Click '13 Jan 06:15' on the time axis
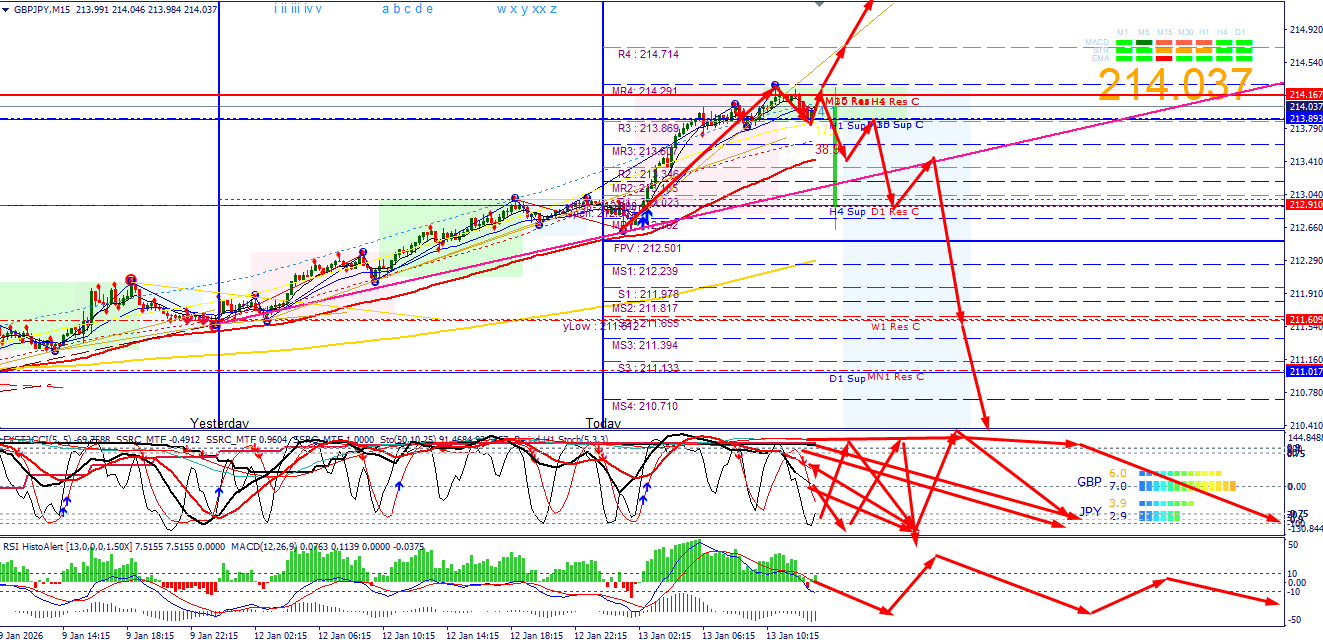 coord(728,635)
